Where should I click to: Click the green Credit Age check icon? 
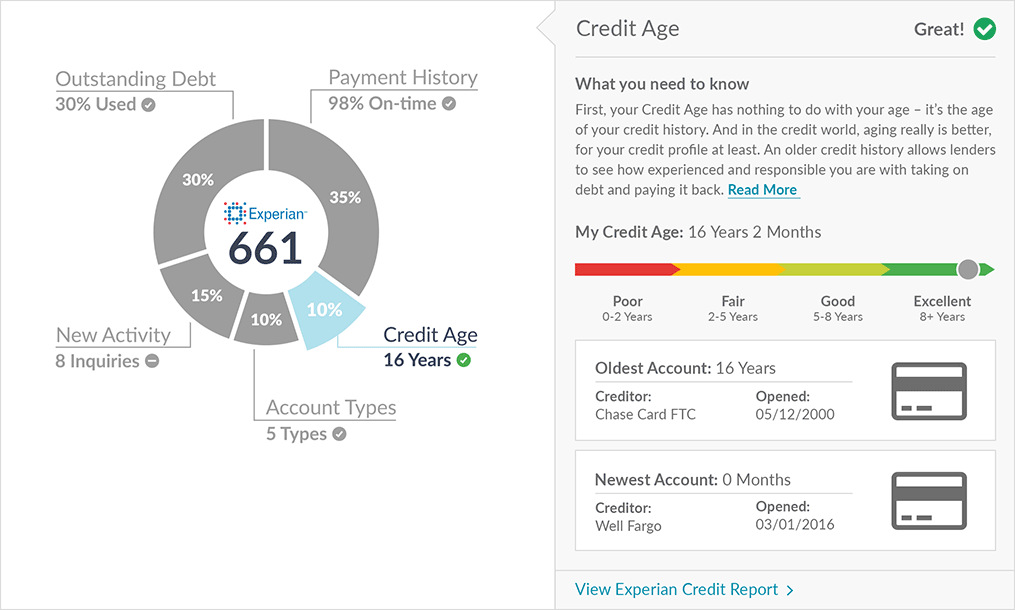click(x=463, y=360)
